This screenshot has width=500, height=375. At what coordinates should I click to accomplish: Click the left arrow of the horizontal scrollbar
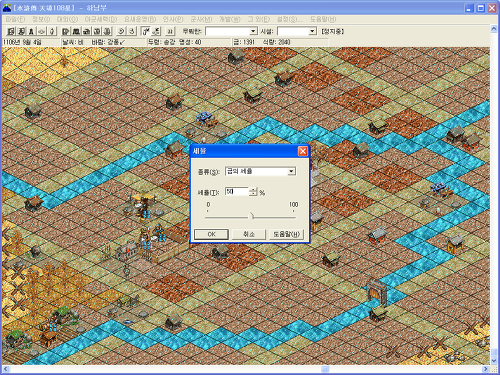pos(6,369)
